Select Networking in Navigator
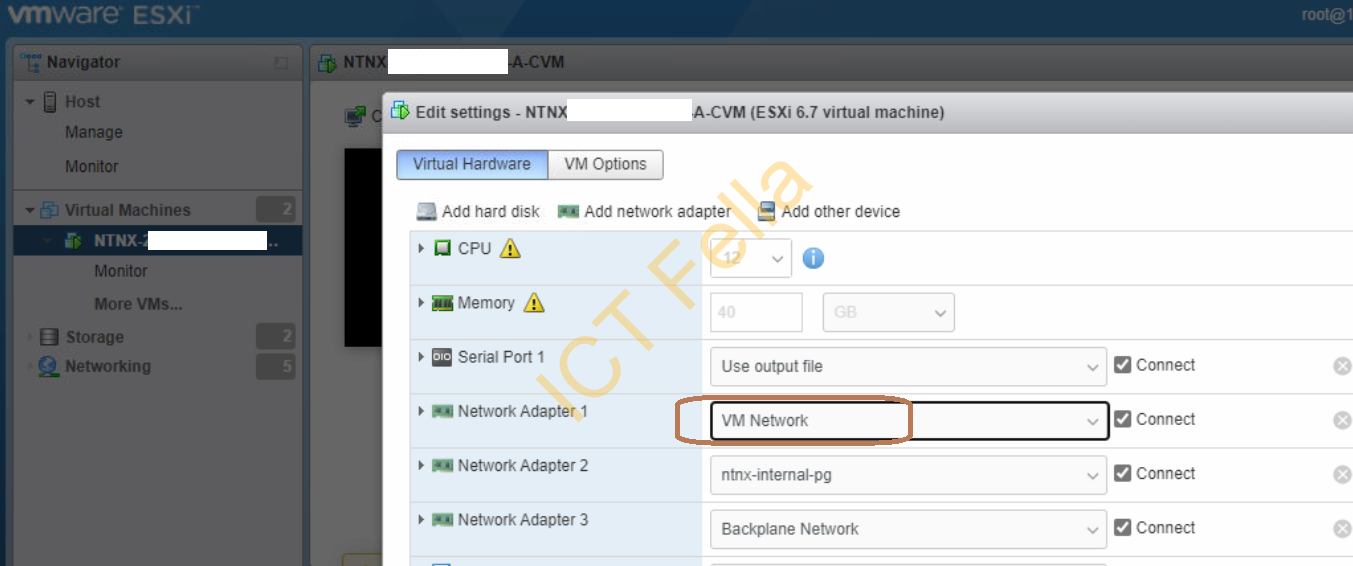The width and height of the screenshot is (1353, 566). tap(108, 366)
